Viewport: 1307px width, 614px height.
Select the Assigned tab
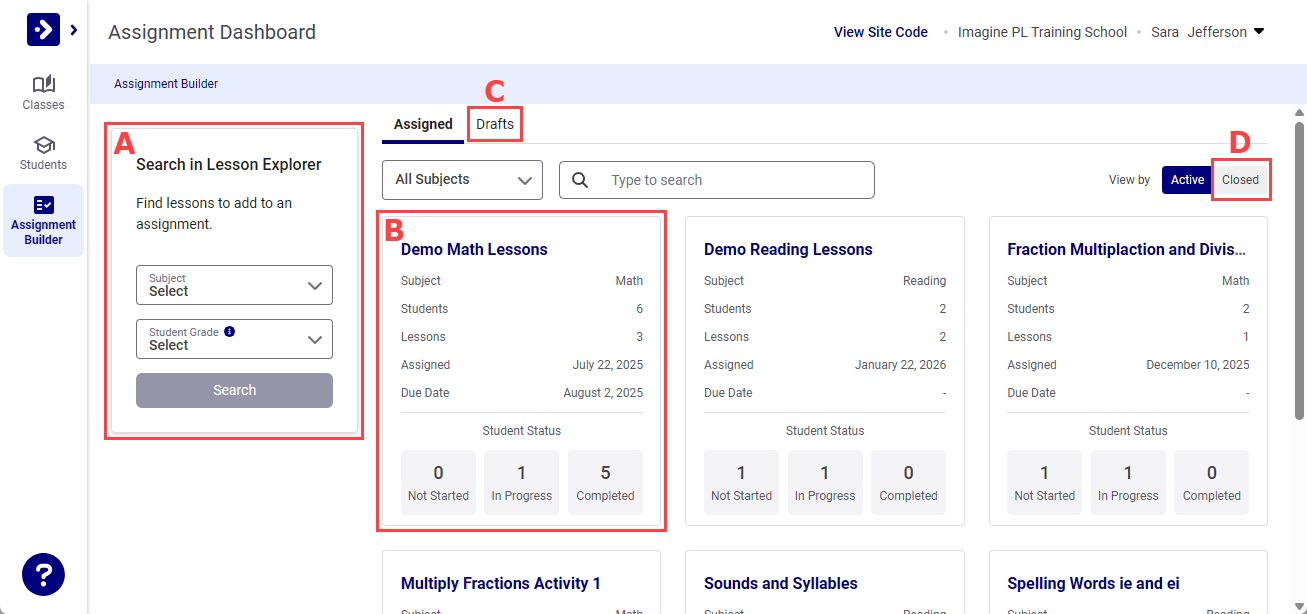423,124
